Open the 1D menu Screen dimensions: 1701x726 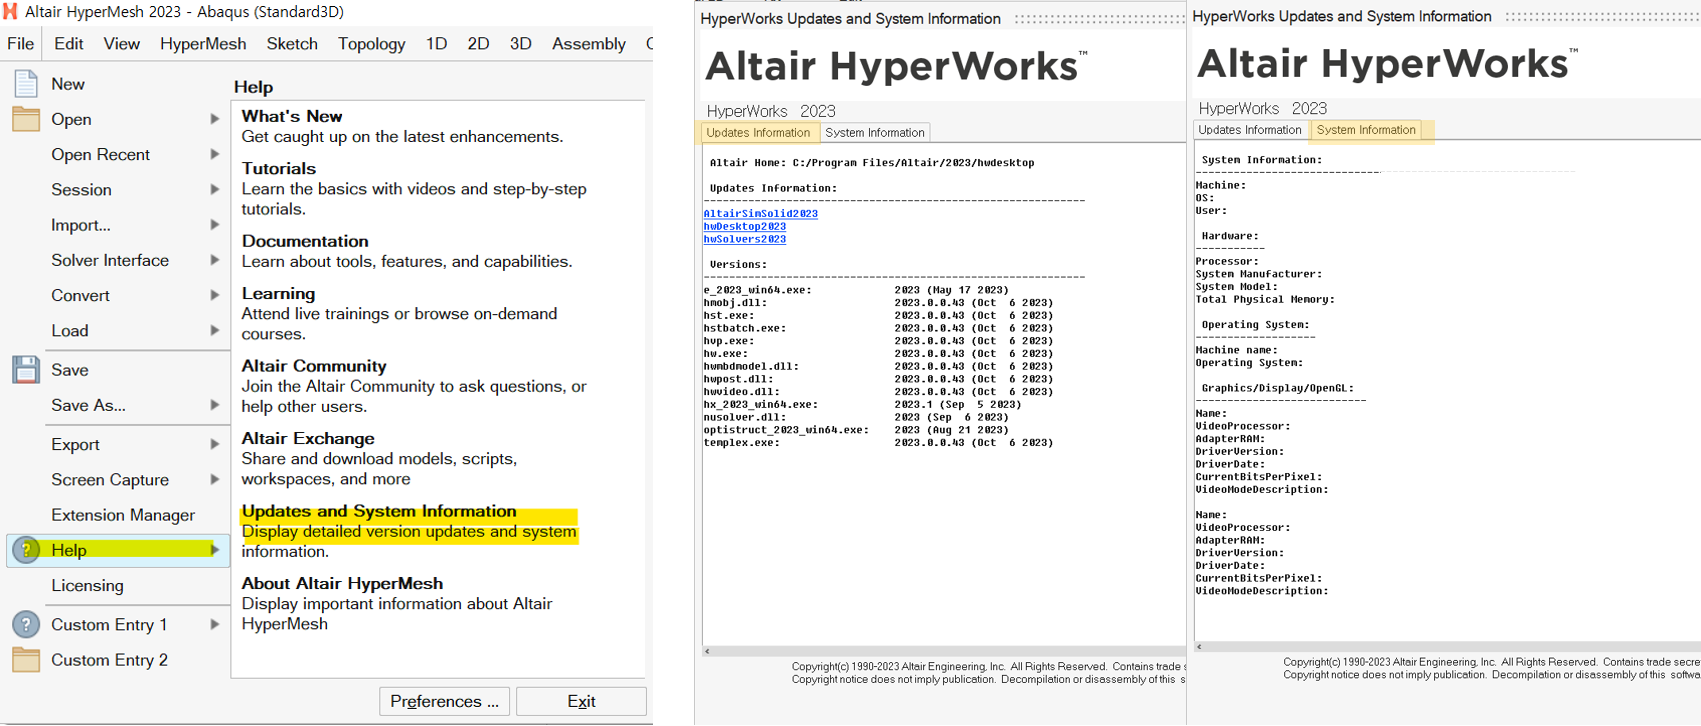click(436, 44)
